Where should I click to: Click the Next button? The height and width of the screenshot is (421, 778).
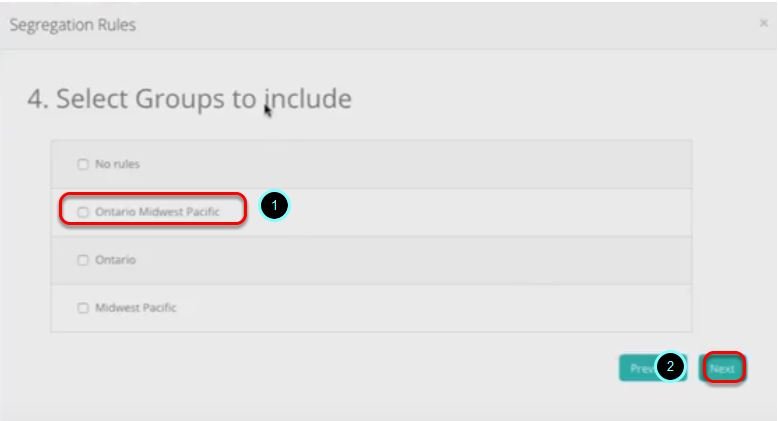click(x=722, y=368)
